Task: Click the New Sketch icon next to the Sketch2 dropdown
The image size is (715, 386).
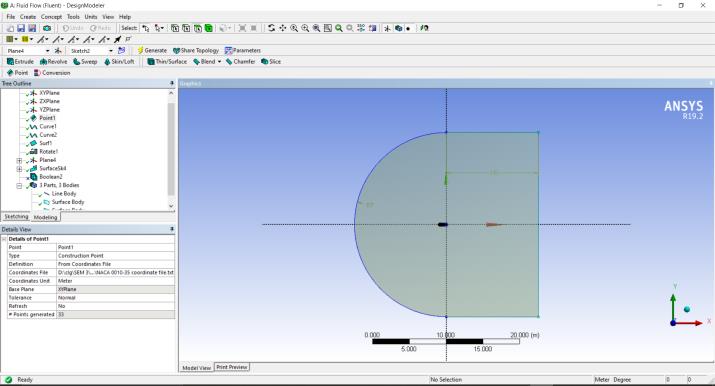Action: (121, 51)
